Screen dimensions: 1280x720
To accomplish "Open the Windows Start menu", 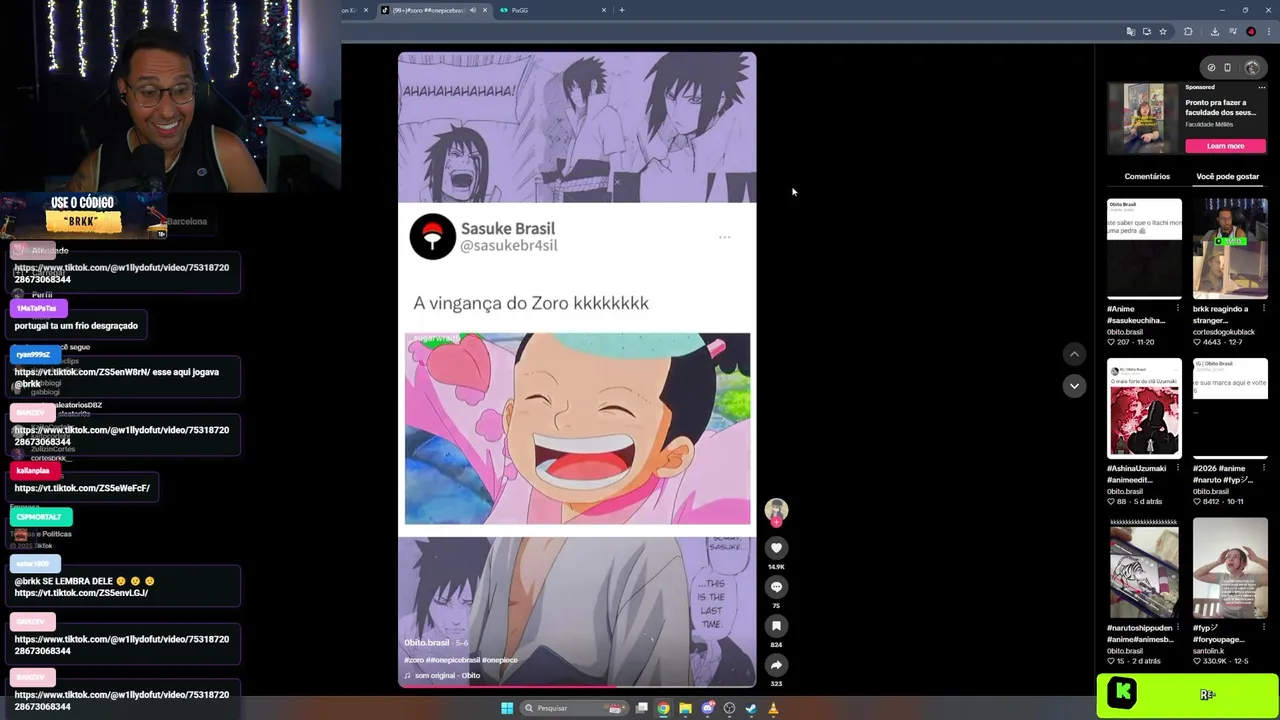I will click(x=507, y=708).
